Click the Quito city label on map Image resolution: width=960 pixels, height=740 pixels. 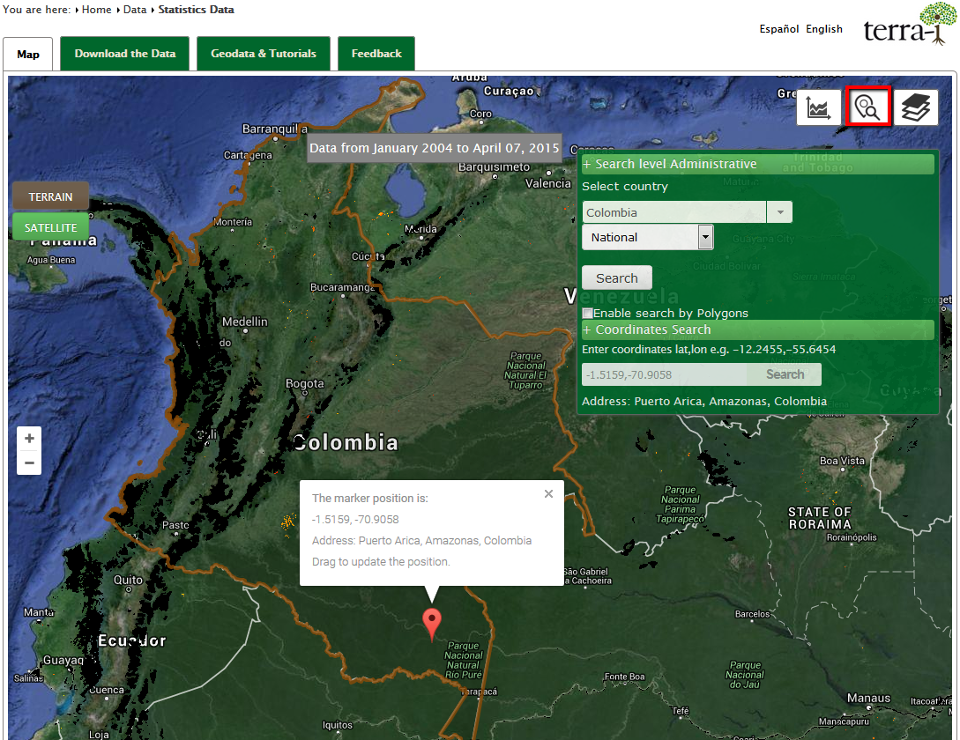click(128, 580)
